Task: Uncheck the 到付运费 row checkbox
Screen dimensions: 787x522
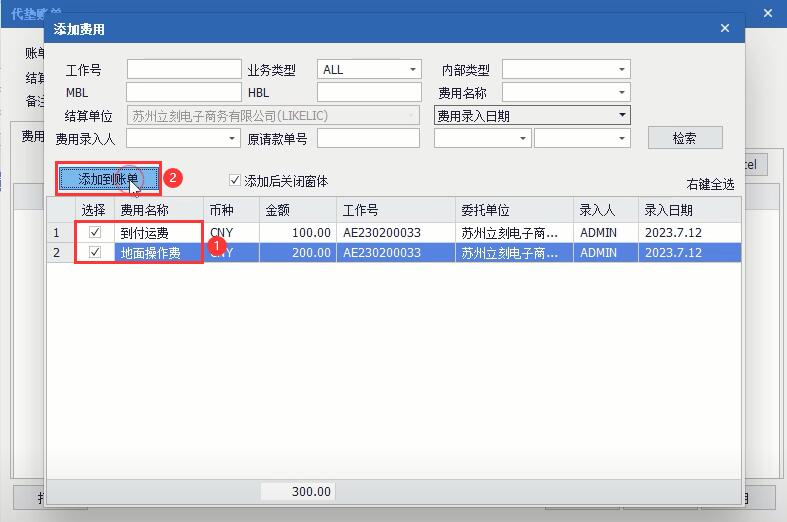Action: point(94,232)
